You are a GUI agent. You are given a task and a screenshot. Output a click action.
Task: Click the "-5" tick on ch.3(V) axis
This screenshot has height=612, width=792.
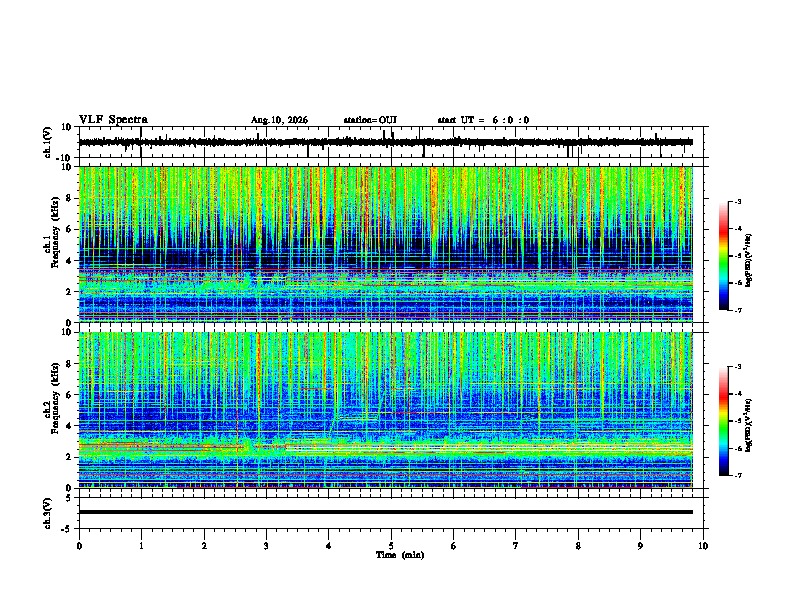tap(67, 529)
